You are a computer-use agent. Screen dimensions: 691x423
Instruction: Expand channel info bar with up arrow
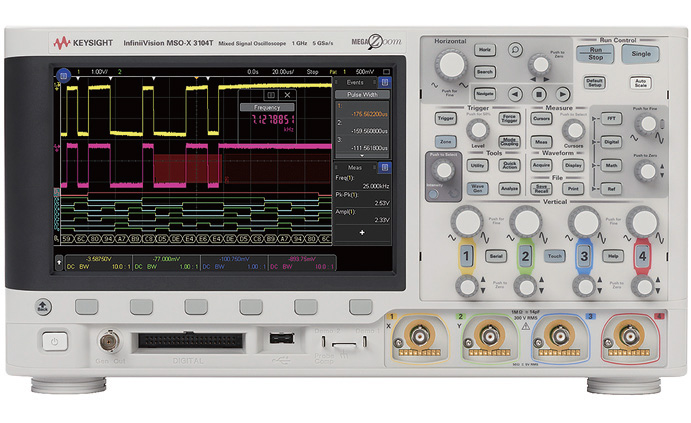click(59, 263)
